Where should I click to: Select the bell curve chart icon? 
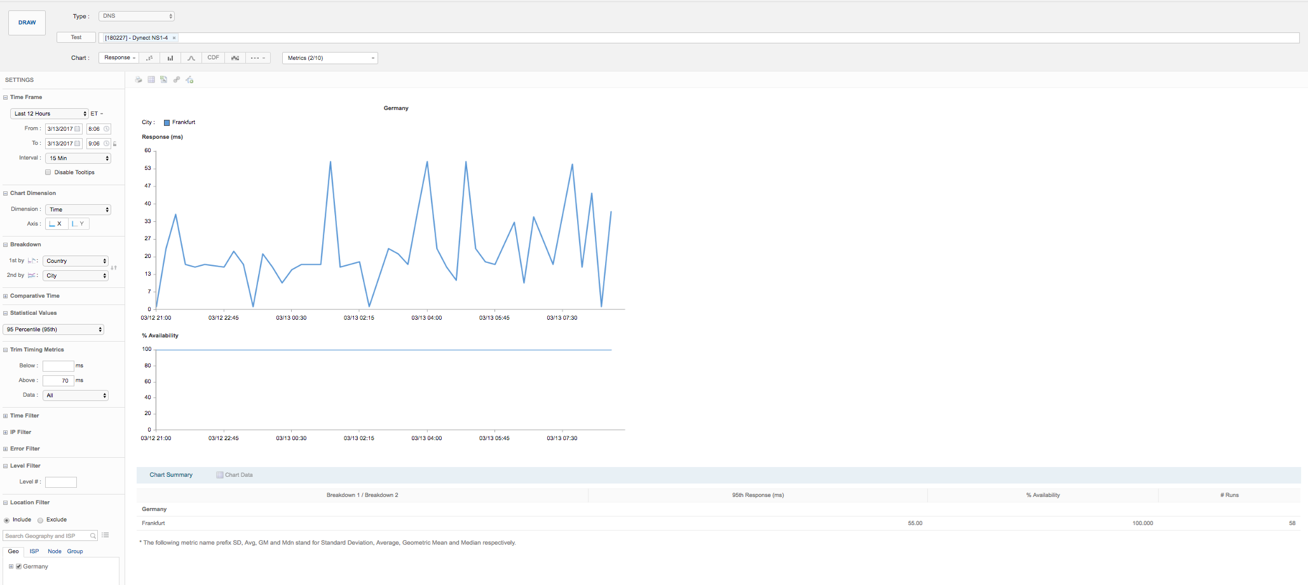(x=191, y=58)
